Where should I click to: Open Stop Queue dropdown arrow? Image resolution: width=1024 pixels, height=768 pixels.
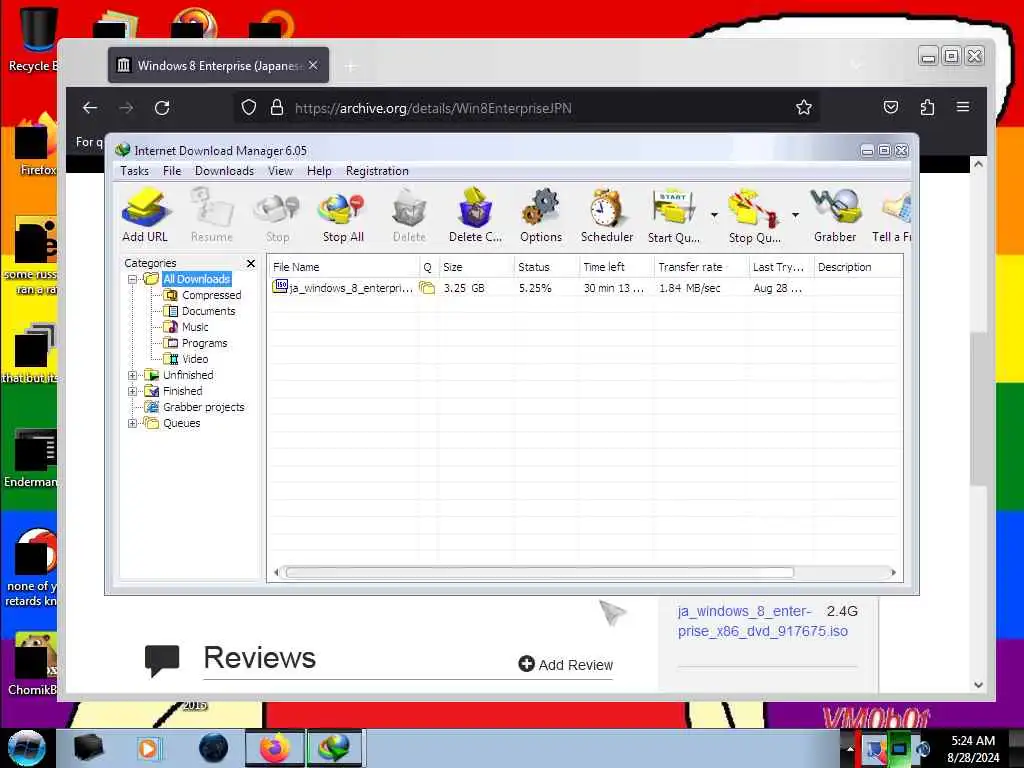pos(795,215)
